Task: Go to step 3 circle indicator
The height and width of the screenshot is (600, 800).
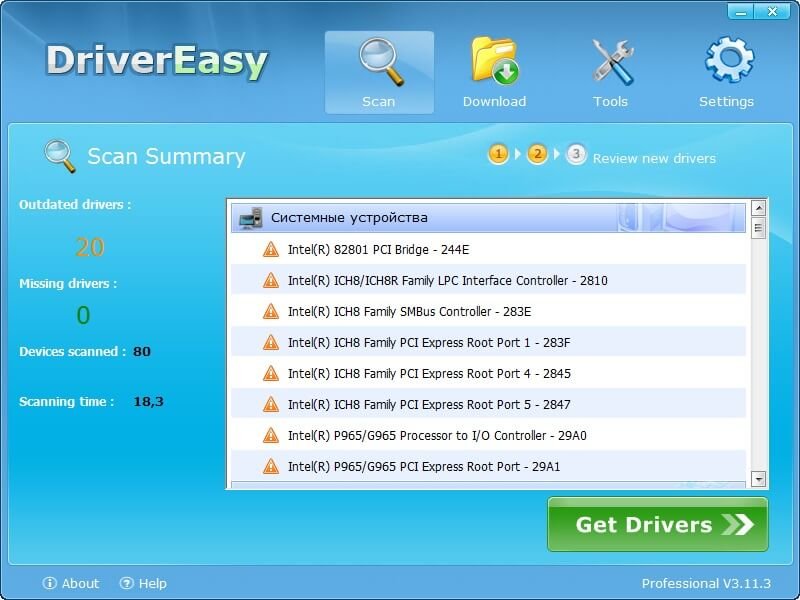Action: coord(576,154)
